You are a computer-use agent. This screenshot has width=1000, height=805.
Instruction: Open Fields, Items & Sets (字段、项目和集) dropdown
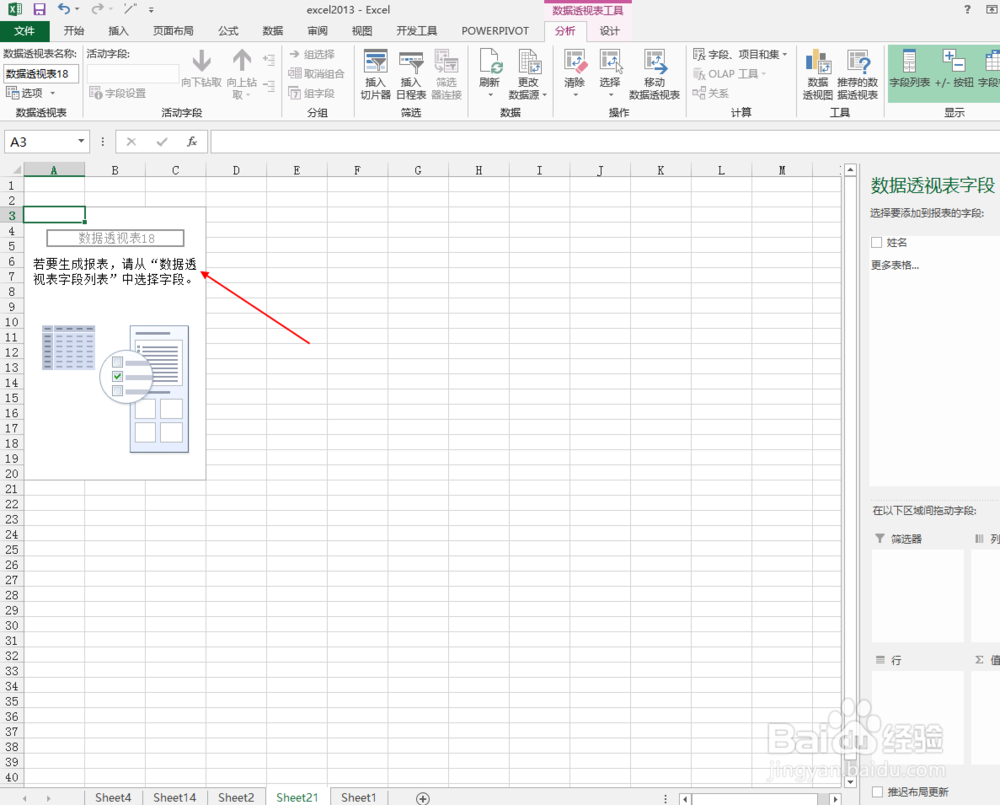740,54
